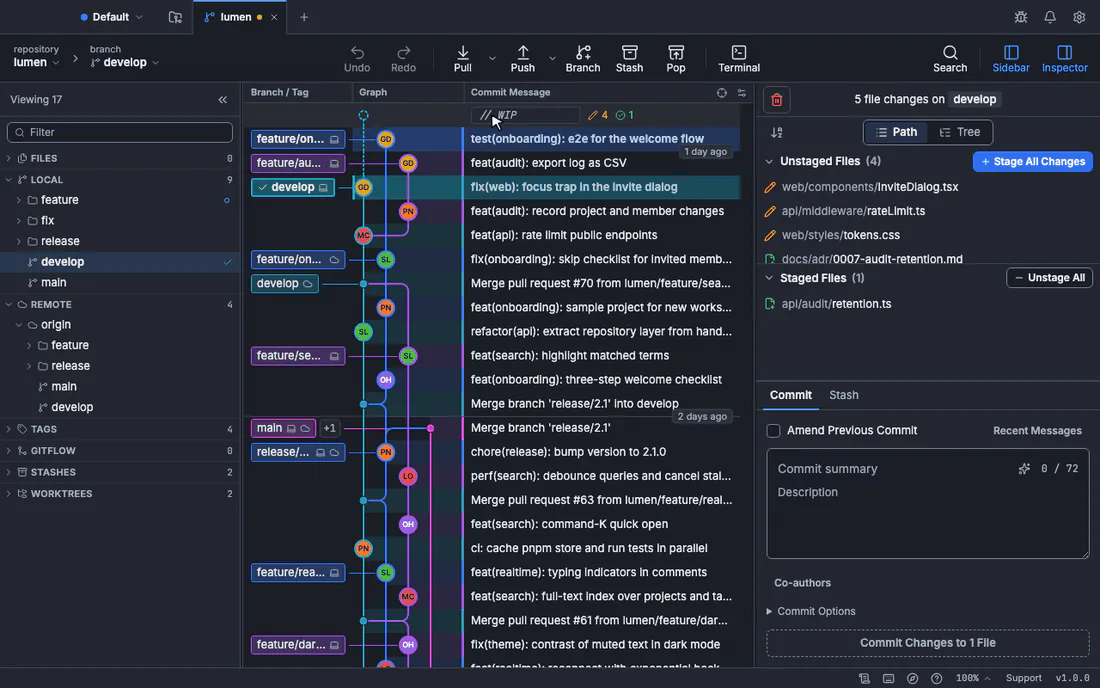The height and width of the screenshot is (688, 1100).
Task: Click the sort files icon in inspector
Action: coord(777,133)
